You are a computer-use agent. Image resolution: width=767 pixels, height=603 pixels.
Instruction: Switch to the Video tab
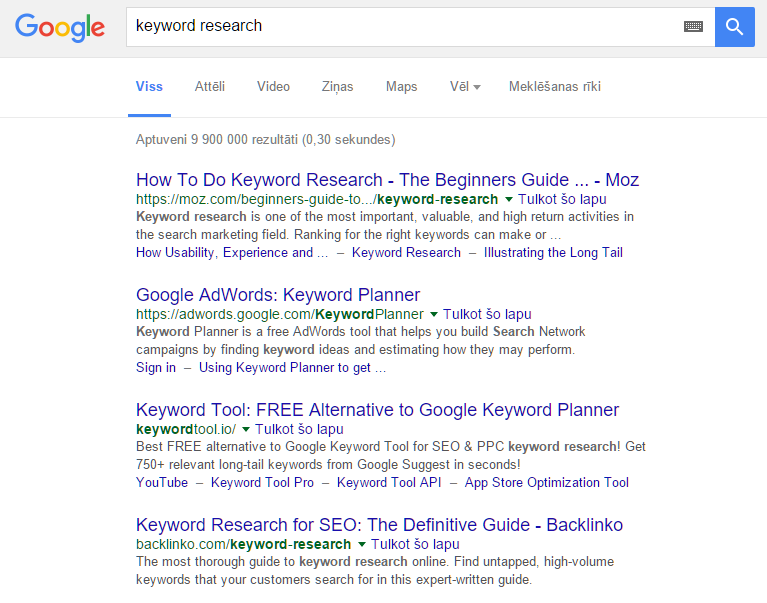[x=273, y=87]
